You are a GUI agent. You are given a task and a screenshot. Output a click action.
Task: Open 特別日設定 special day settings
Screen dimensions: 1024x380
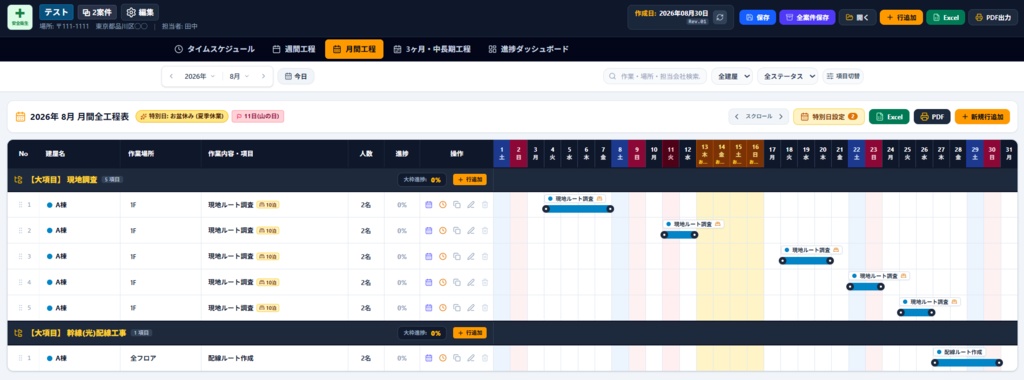(x=829, y=117)
